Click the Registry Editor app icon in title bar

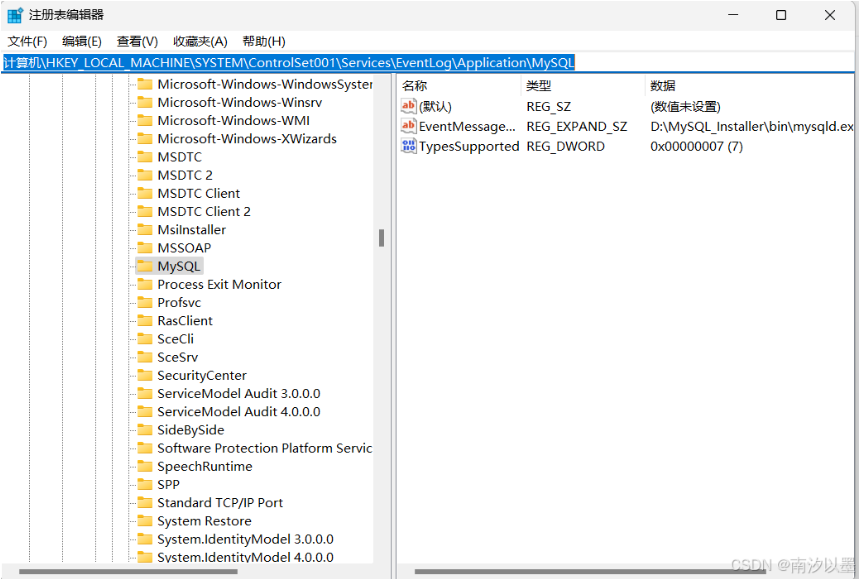(15, 15)
